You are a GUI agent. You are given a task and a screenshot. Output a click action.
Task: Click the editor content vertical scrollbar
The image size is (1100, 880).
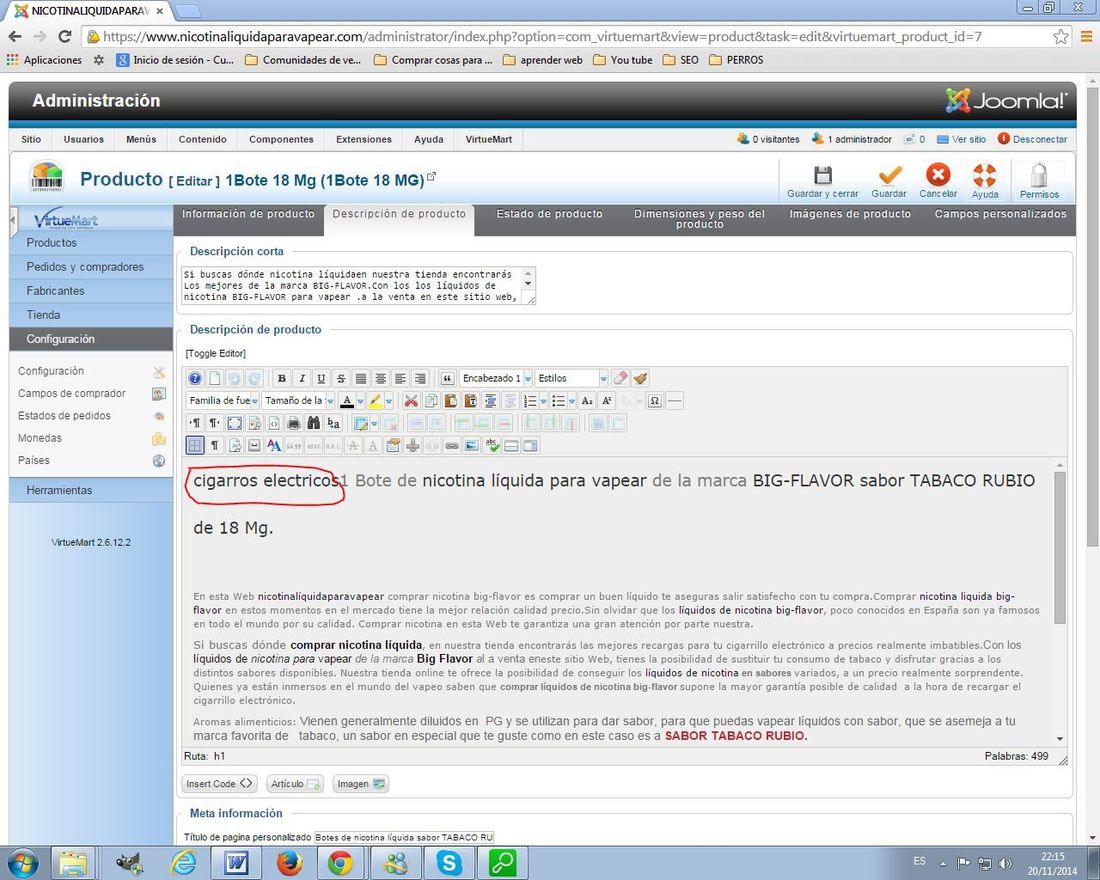pos(1059,547)
